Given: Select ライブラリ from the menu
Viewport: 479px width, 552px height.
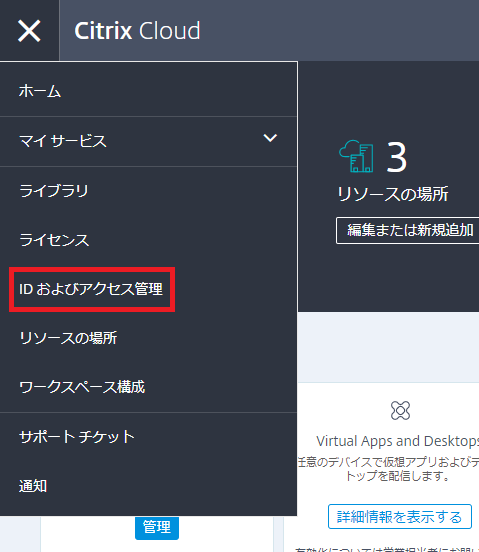Looking at the screenshot, I should [149, 191].
